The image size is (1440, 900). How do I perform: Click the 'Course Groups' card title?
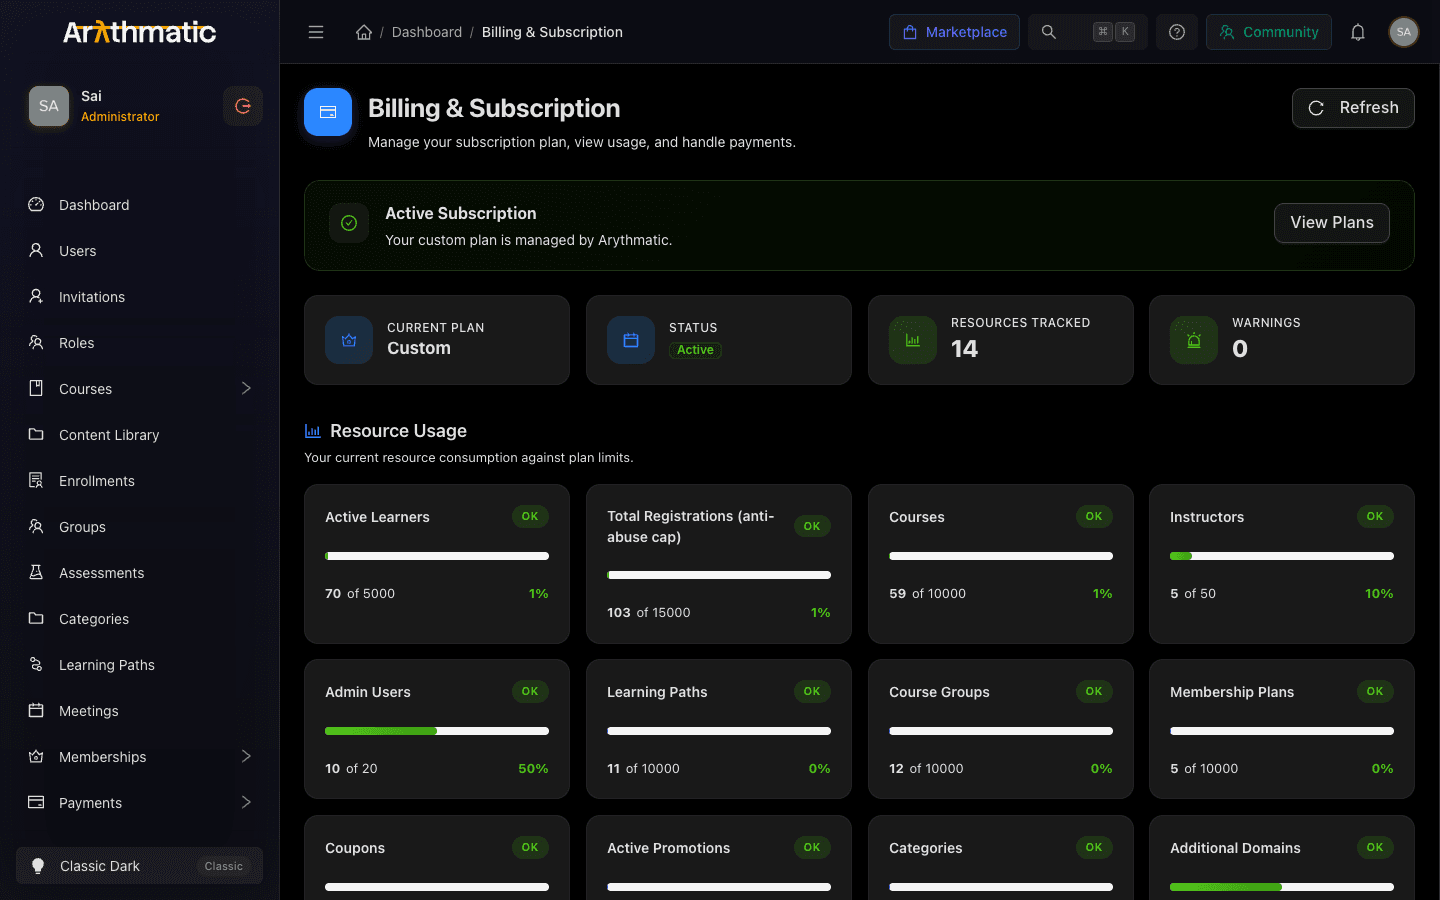[939, 692]
